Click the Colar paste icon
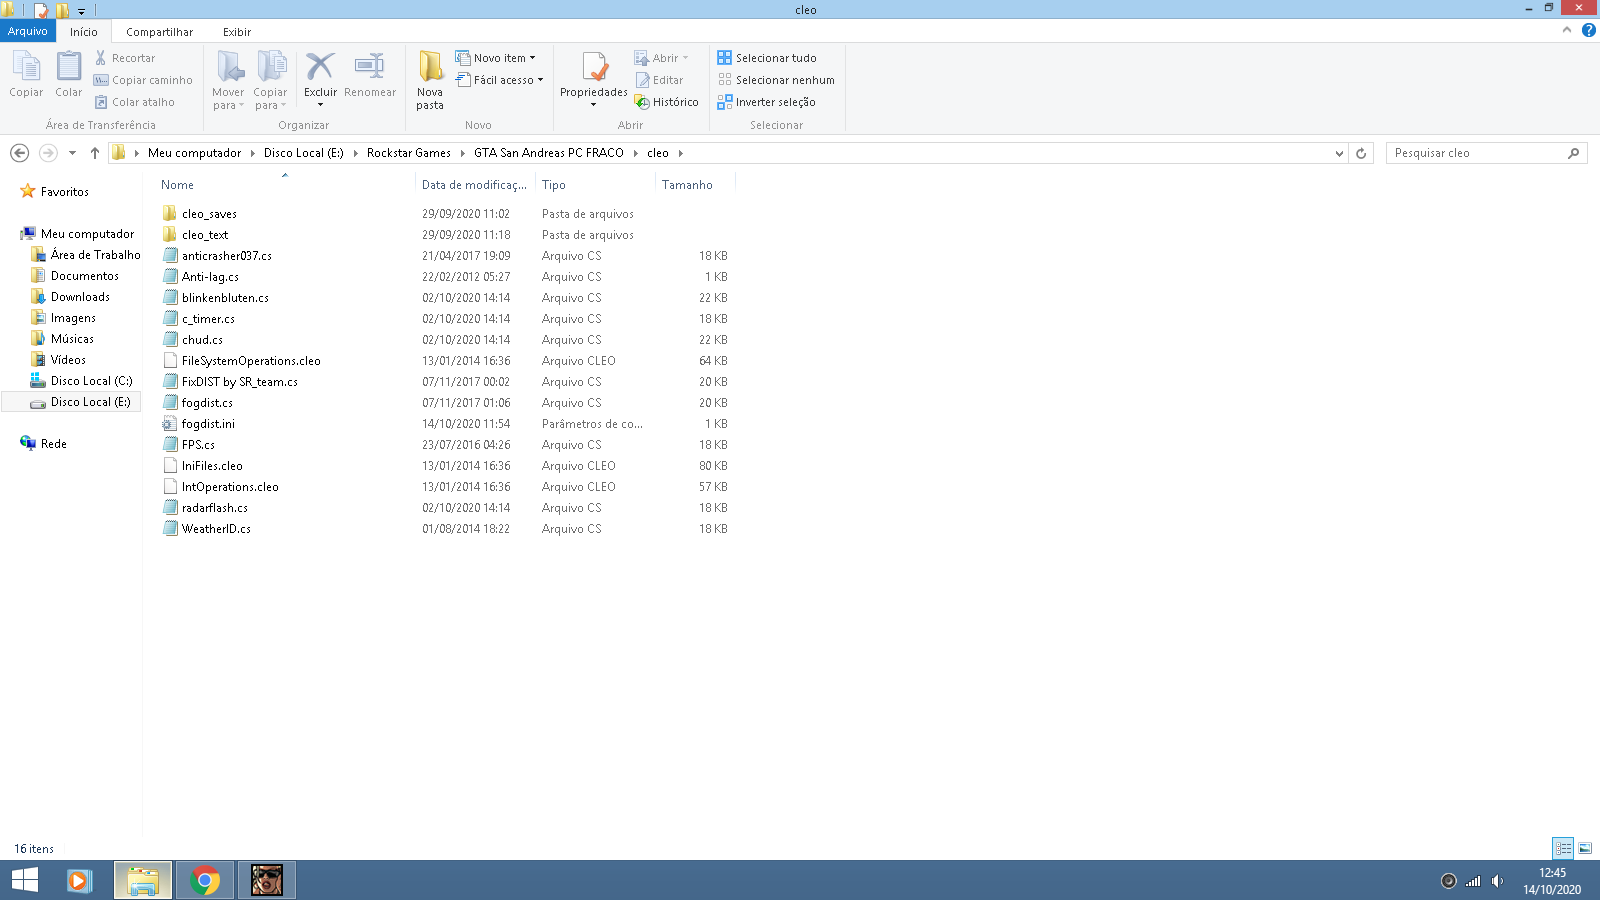The image size is (1600, 900). 69,75
